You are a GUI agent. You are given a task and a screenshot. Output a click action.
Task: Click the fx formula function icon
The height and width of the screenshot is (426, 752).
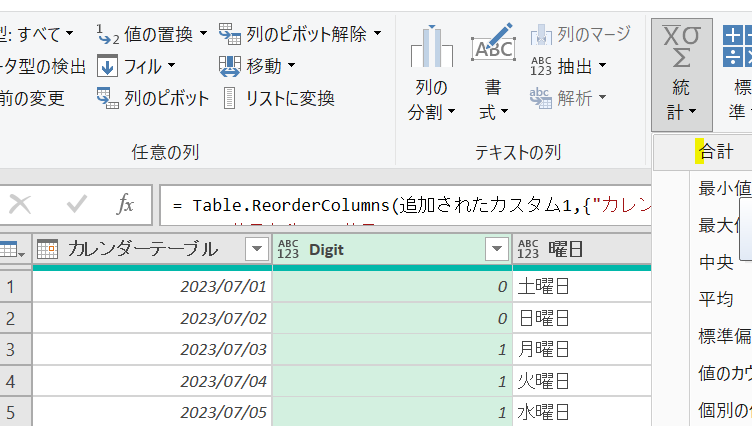tap(125, 205)
